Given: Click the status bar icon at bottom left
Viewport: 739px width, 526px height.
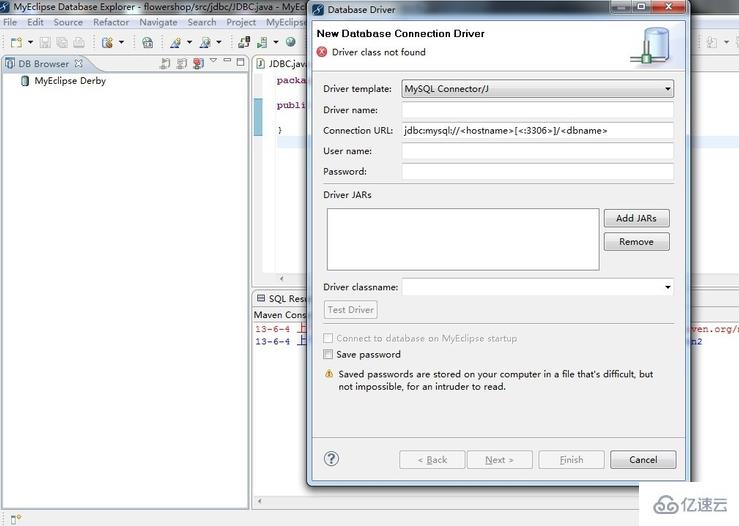Looking at the screenshot, I should pos(16,519).
